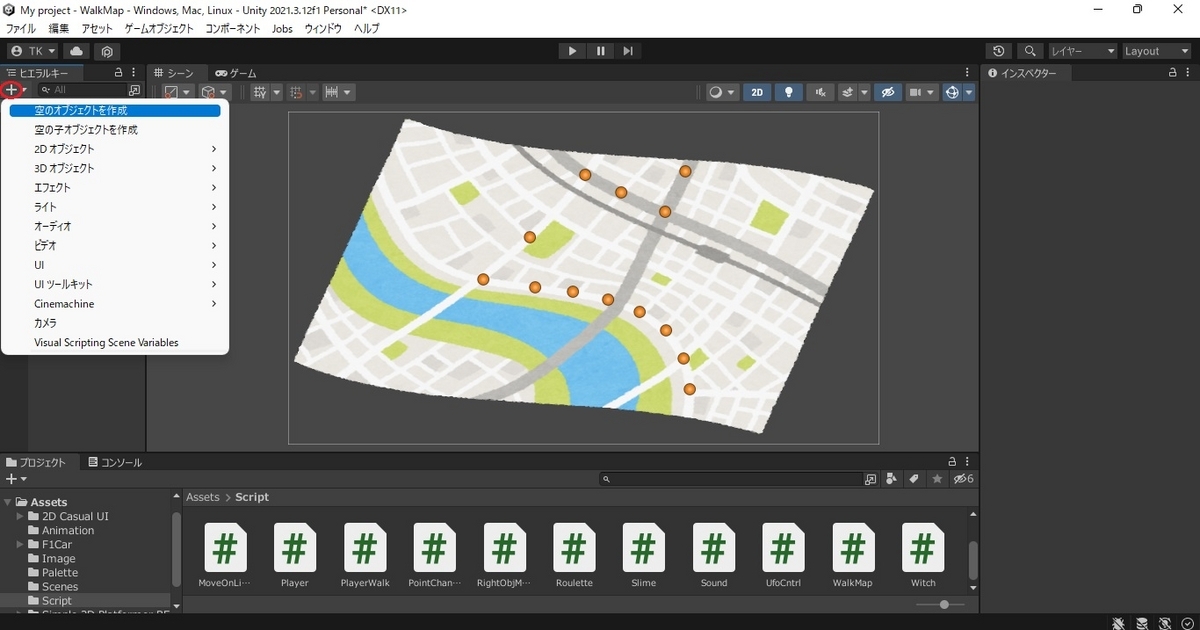Choose カメラ from the create menu
The width and height of the screenshot is (1200, 630).
tap(115, 323)
